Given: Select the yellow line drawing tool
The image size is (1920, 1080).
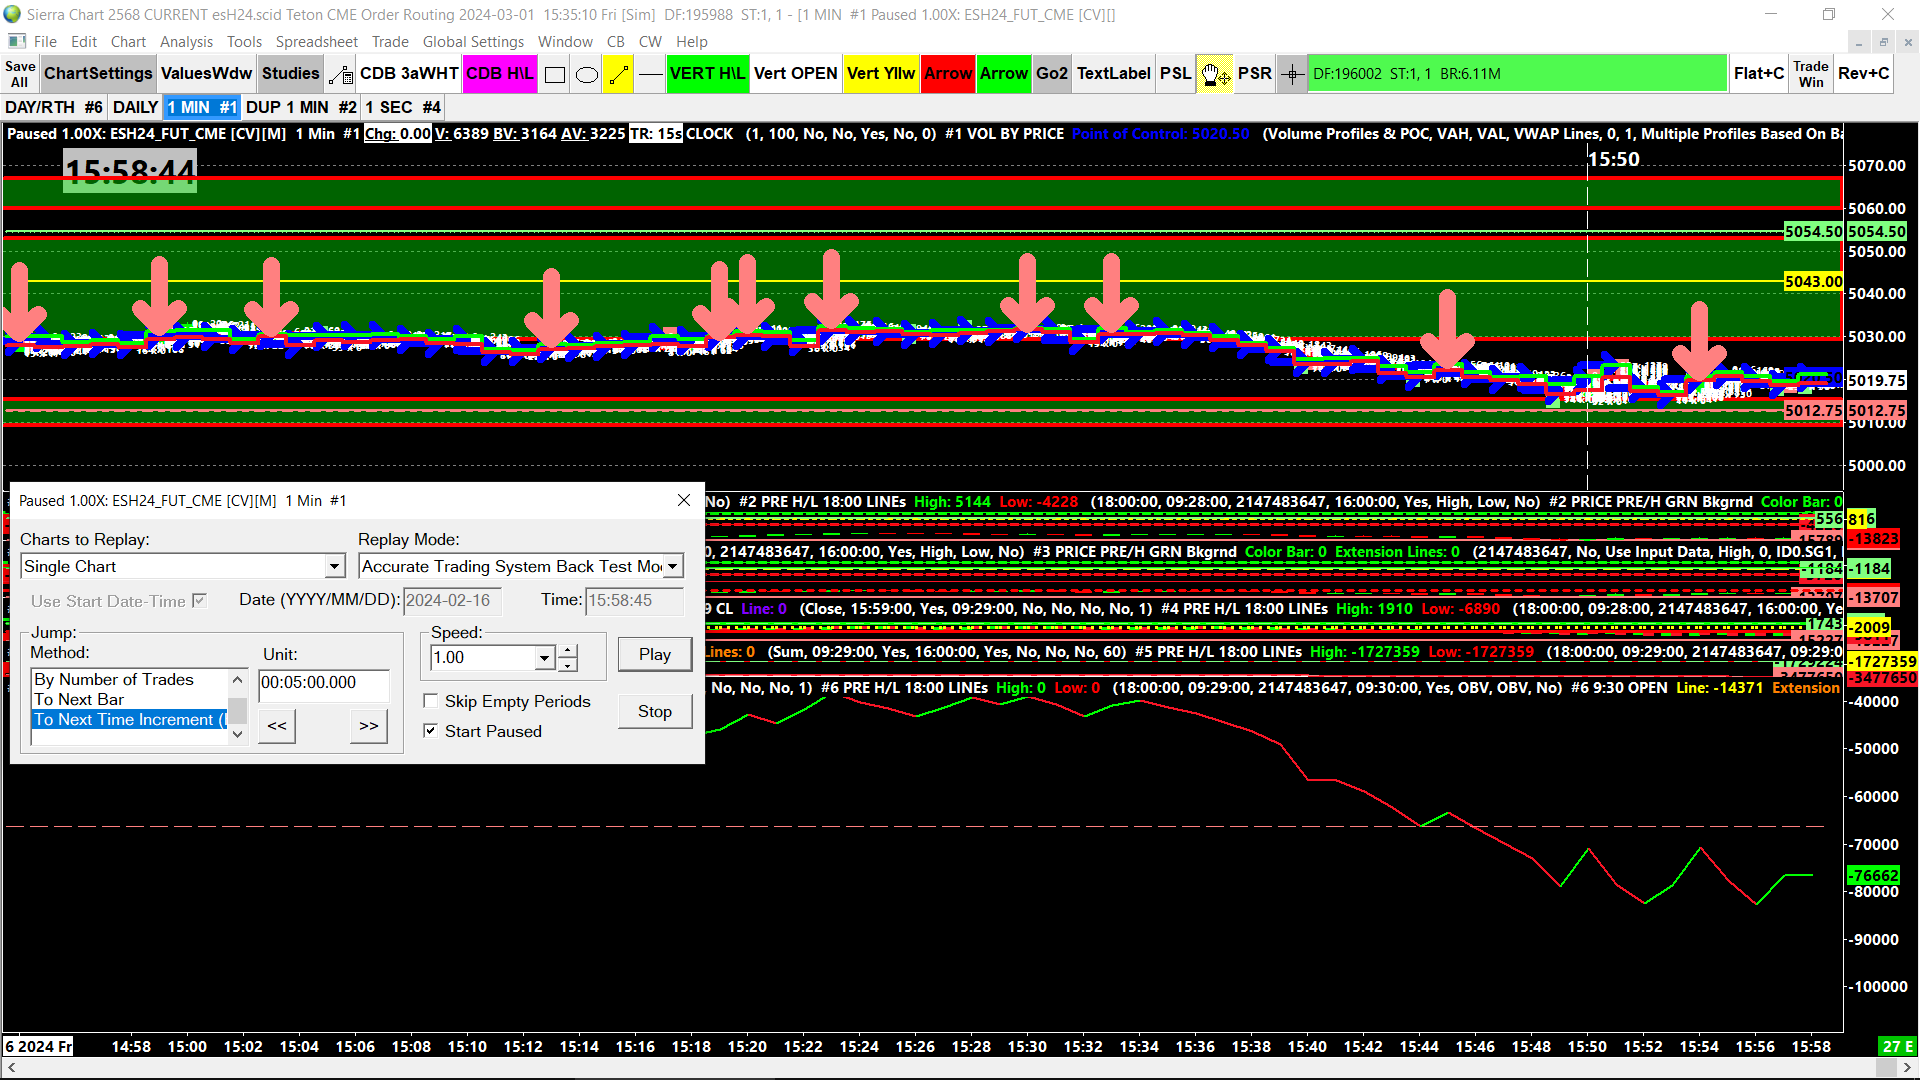Looking at the screenshot, I should point(619,75).
